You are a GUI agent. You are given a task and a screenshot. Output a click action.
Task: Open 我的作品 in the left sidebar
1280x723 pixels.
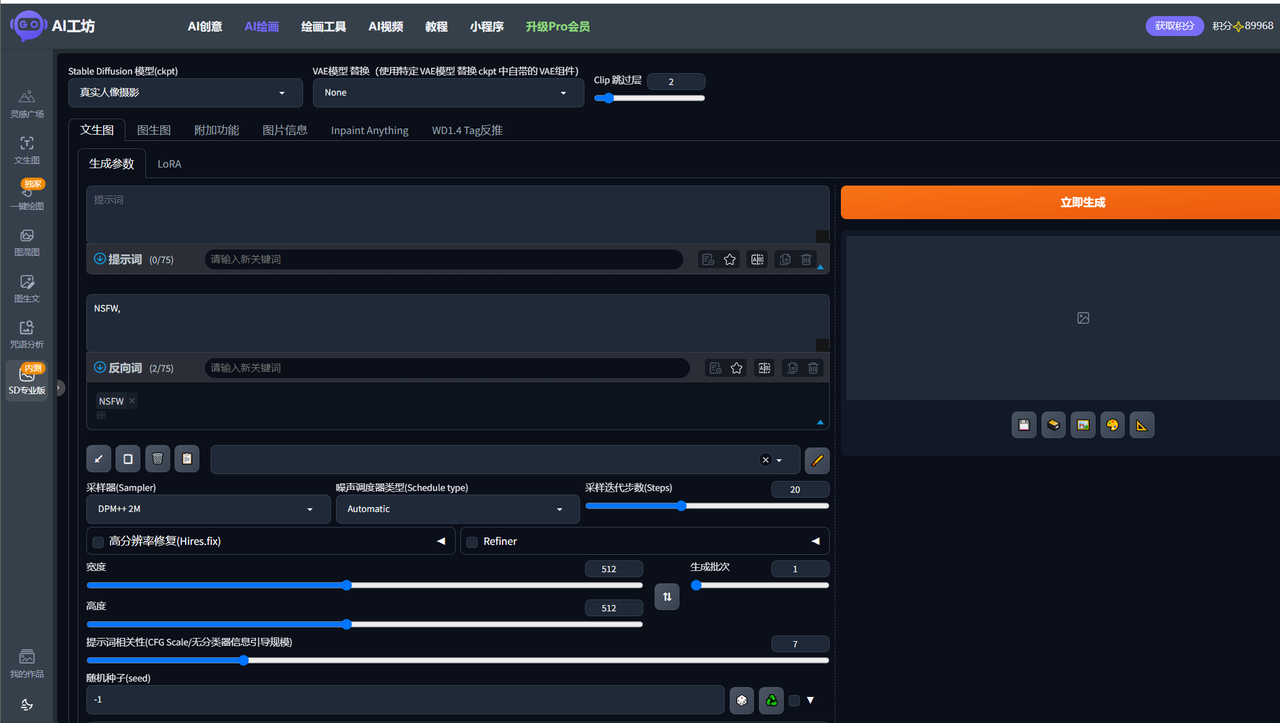[27, 664]
